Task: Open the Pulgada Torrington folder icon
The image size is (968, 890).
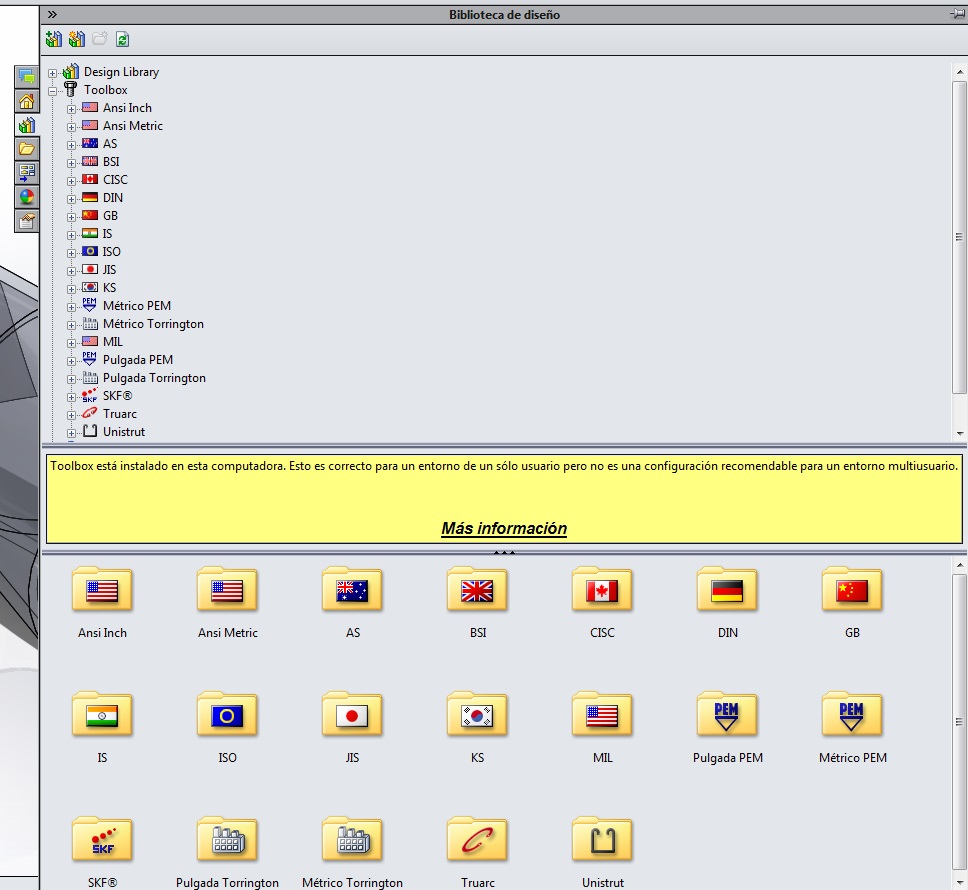Action: tap(227, 839)
